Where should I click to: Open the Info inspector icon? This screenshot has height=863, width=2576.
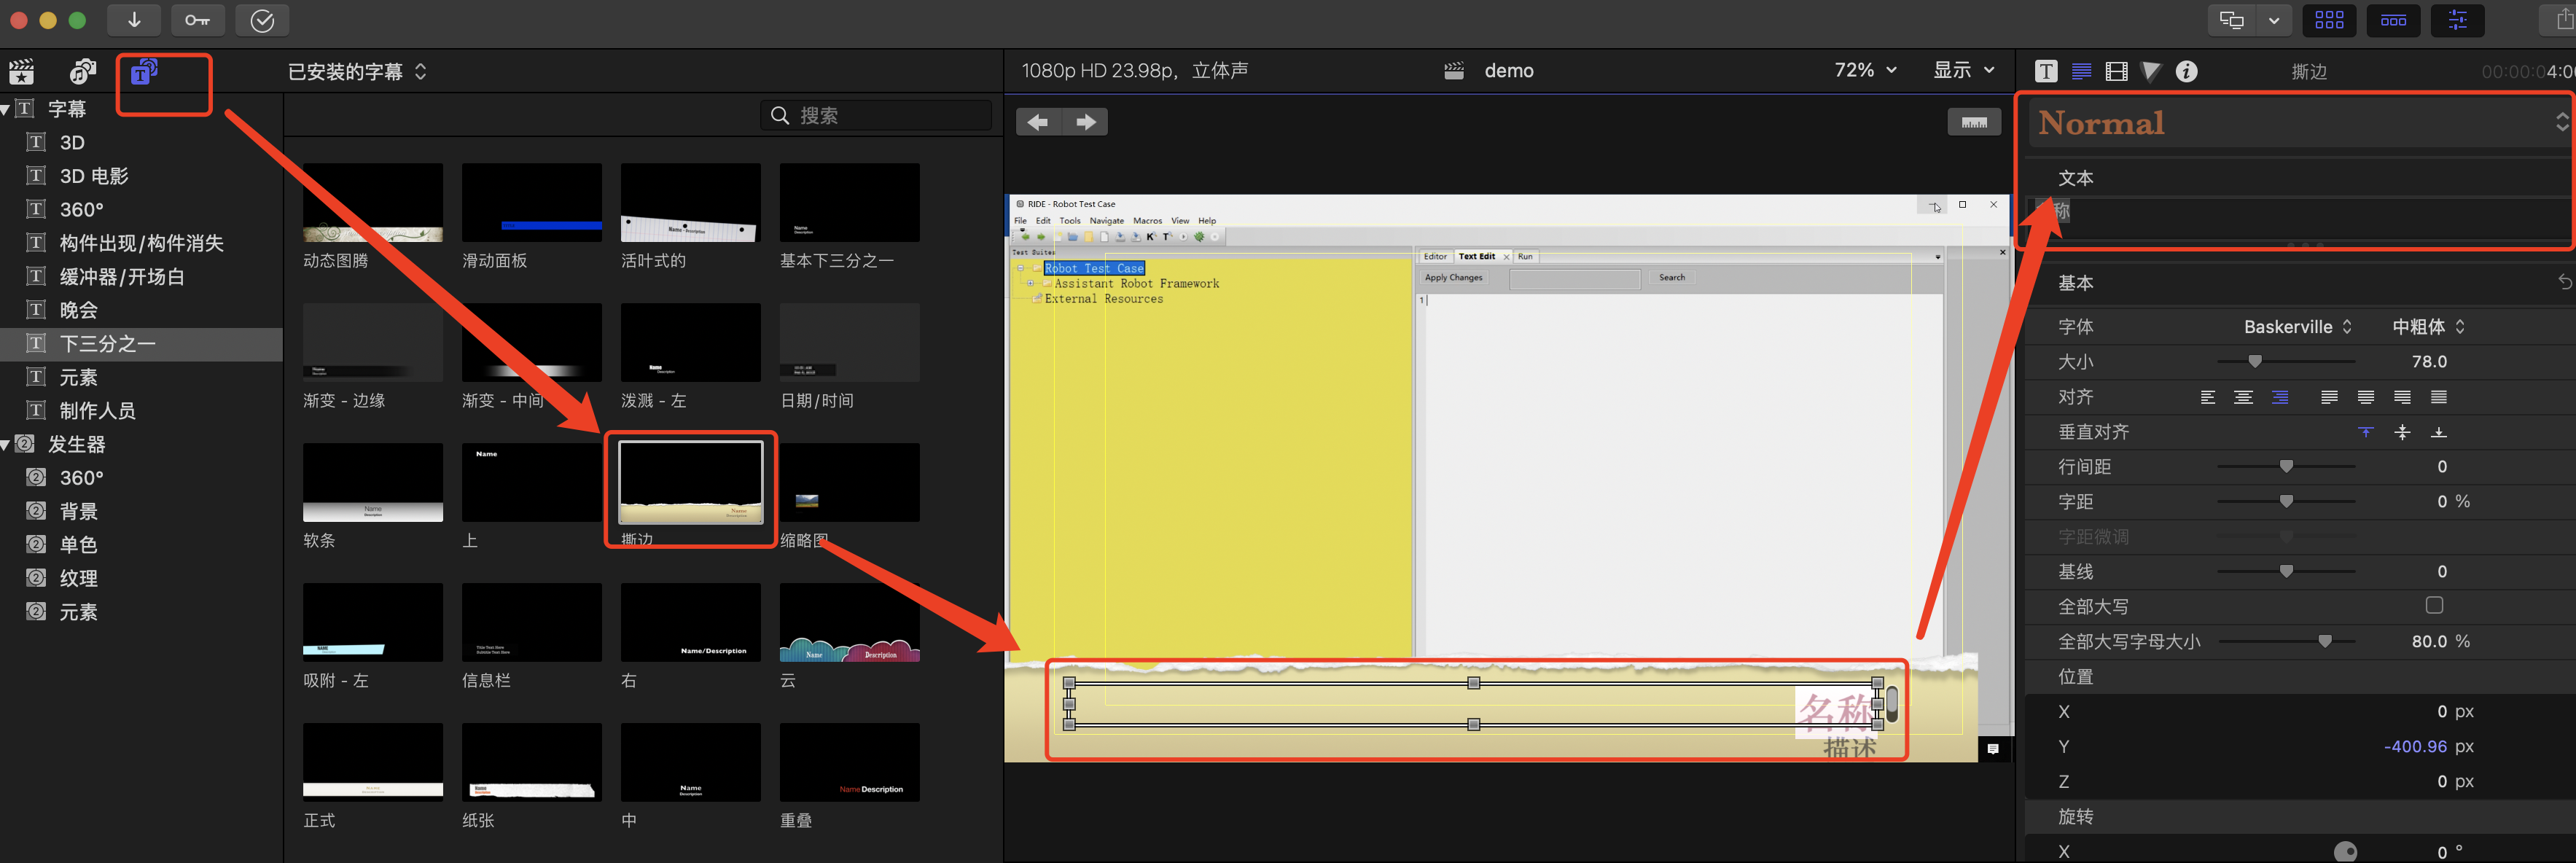(x=2187, y=71)
